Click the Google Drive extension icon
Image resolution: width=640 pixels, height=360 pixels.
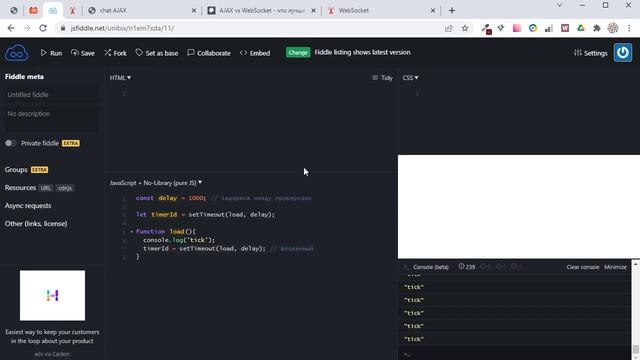pyautogui.click(x=581, y=28)
